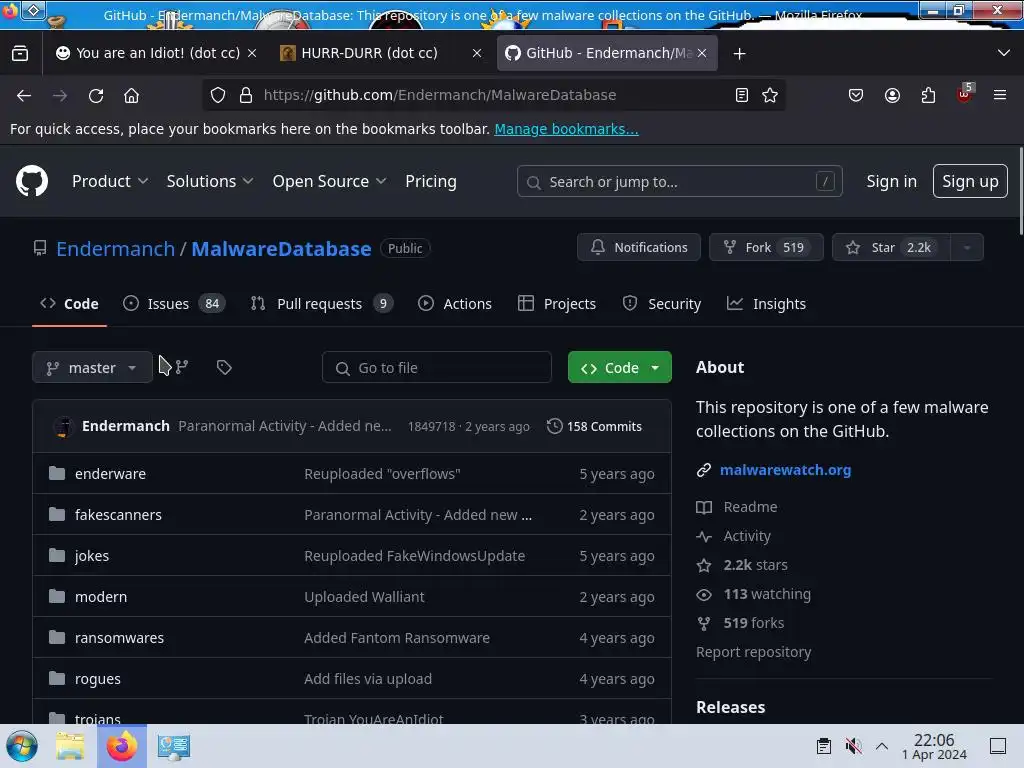Click the Endermanch avatar in commit row
Screen dimensions: 1024x768
click(x=63, y=426)
